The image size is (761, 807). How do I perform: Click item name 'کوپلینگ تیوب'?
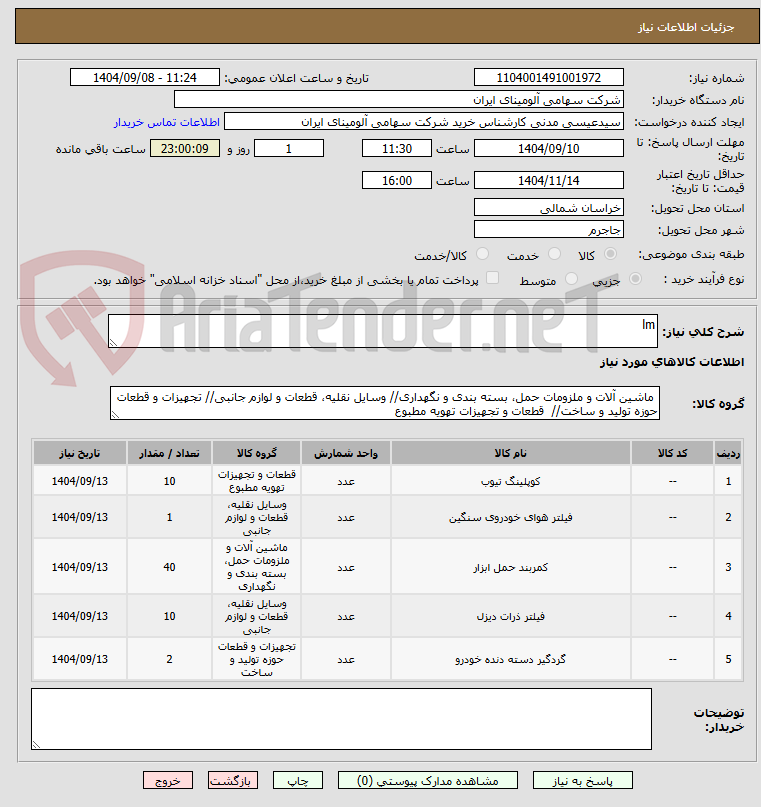coord(510,481)
